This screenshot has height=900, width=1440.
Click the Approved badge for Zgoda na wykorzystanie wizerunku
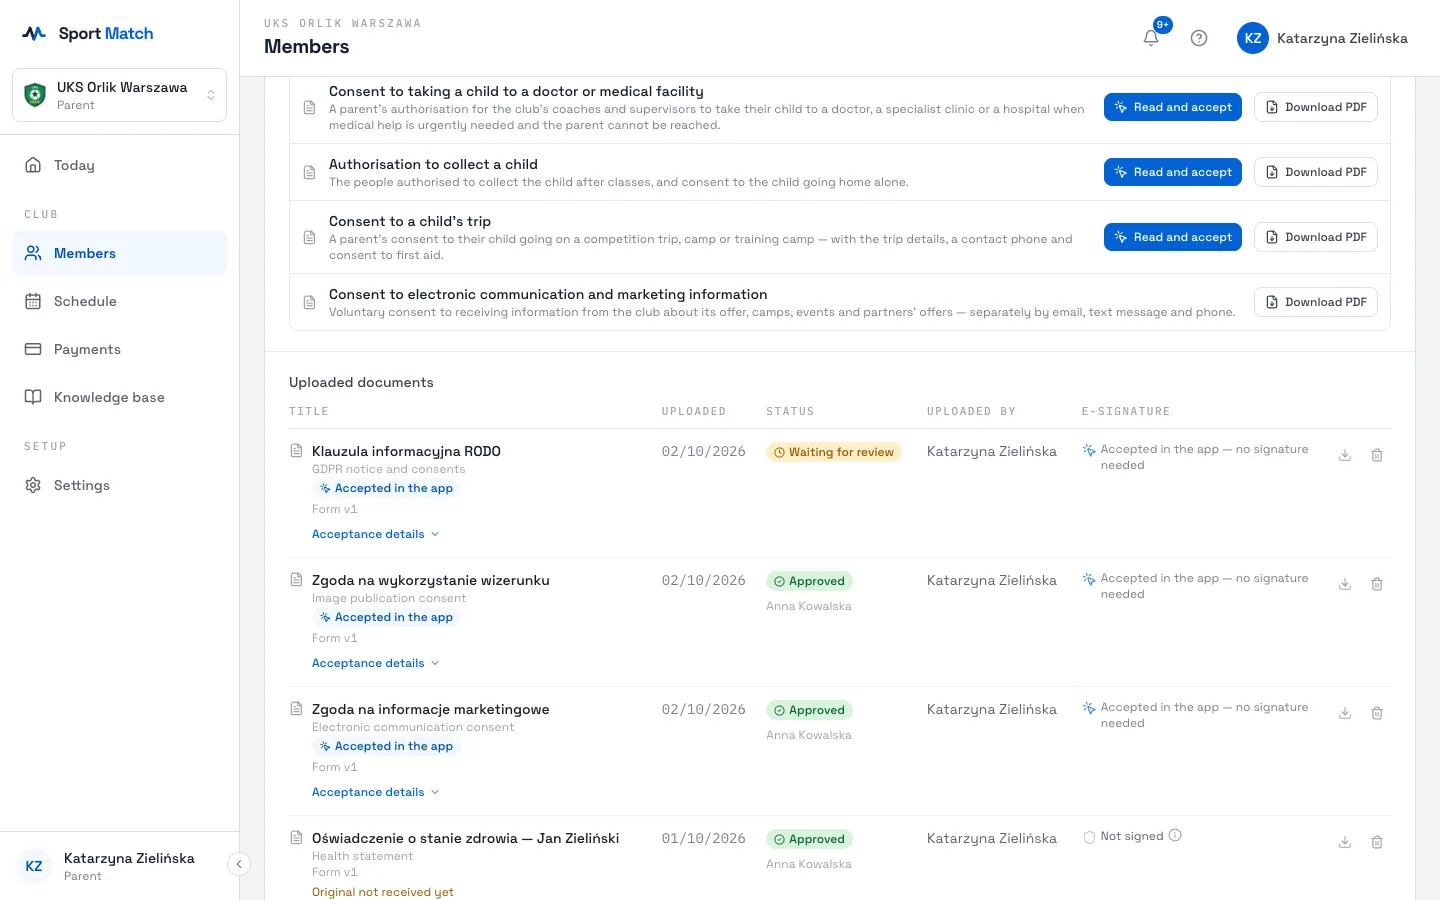coord(809,581)
